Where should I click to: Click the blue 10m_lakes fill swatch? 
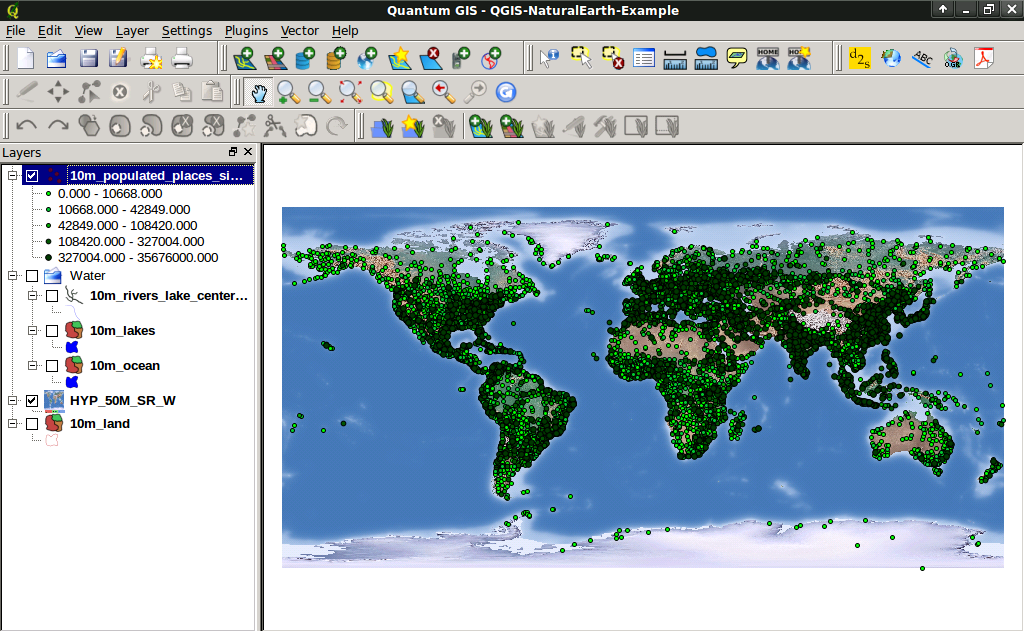click(72, 346)
